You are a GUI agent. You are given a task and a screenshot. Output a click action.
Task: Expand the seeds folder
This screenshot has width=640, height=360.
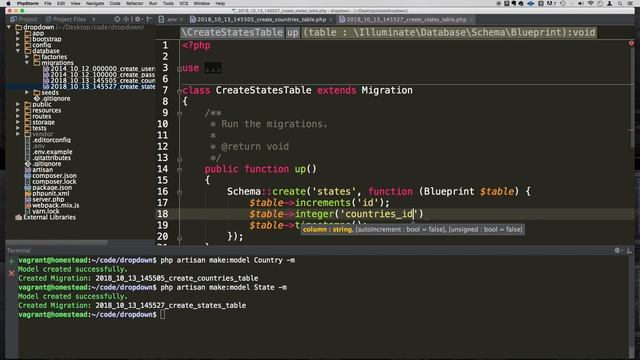click(x=27, y=93)
